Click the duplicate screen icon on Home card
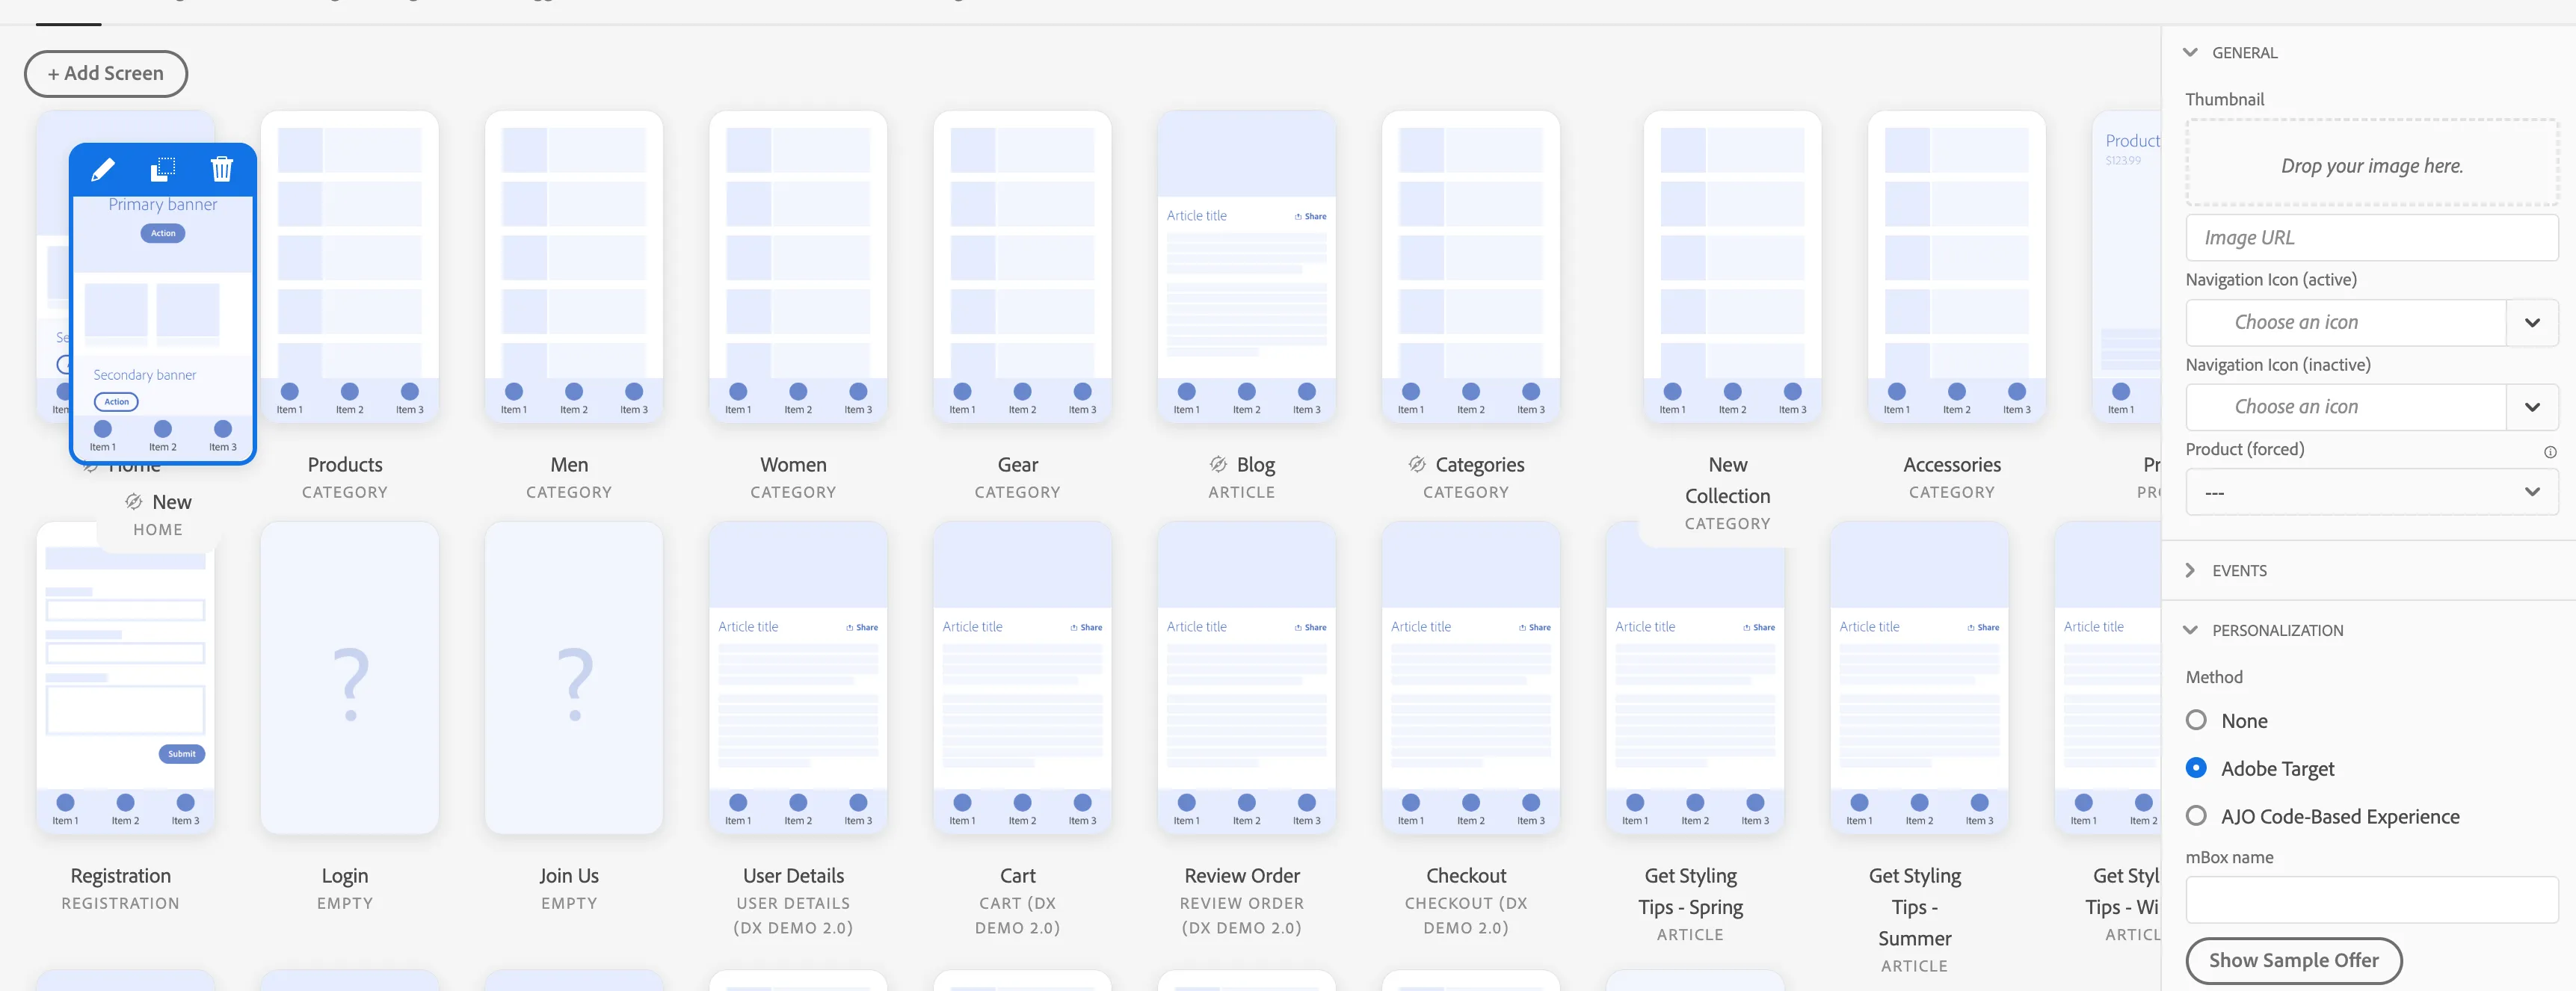The height and width of the screenshot is (991, 2576). coord(162,169)
